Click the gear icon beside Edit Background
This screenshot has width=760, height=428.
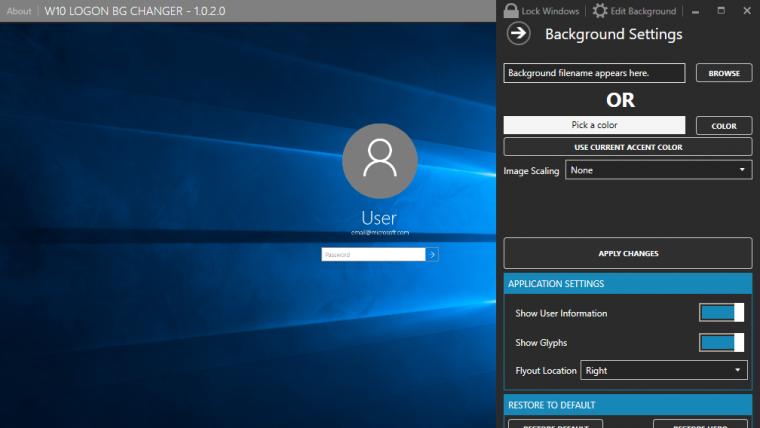(600, 10)
